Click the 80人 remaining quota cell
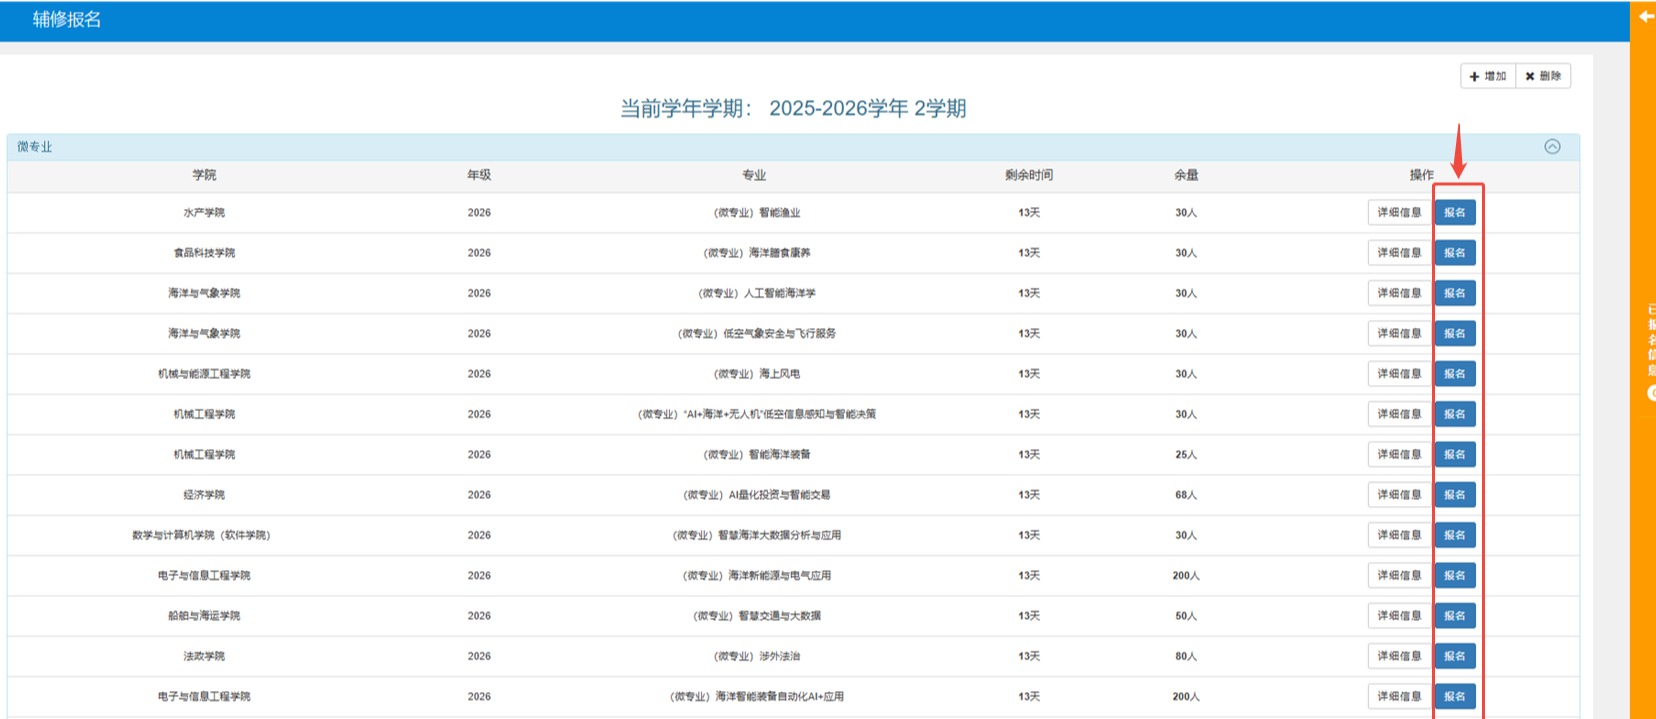The width and height of the screenshot is (1656, 719). [1186, 656]
